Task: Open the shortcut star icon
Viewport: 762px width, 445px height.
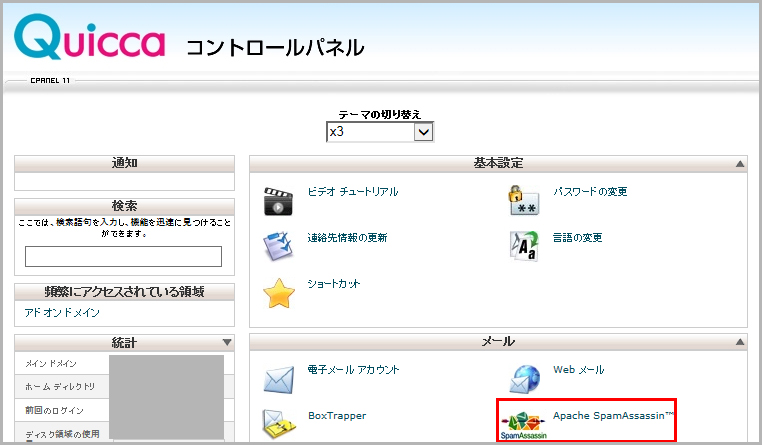Action: 277,293
